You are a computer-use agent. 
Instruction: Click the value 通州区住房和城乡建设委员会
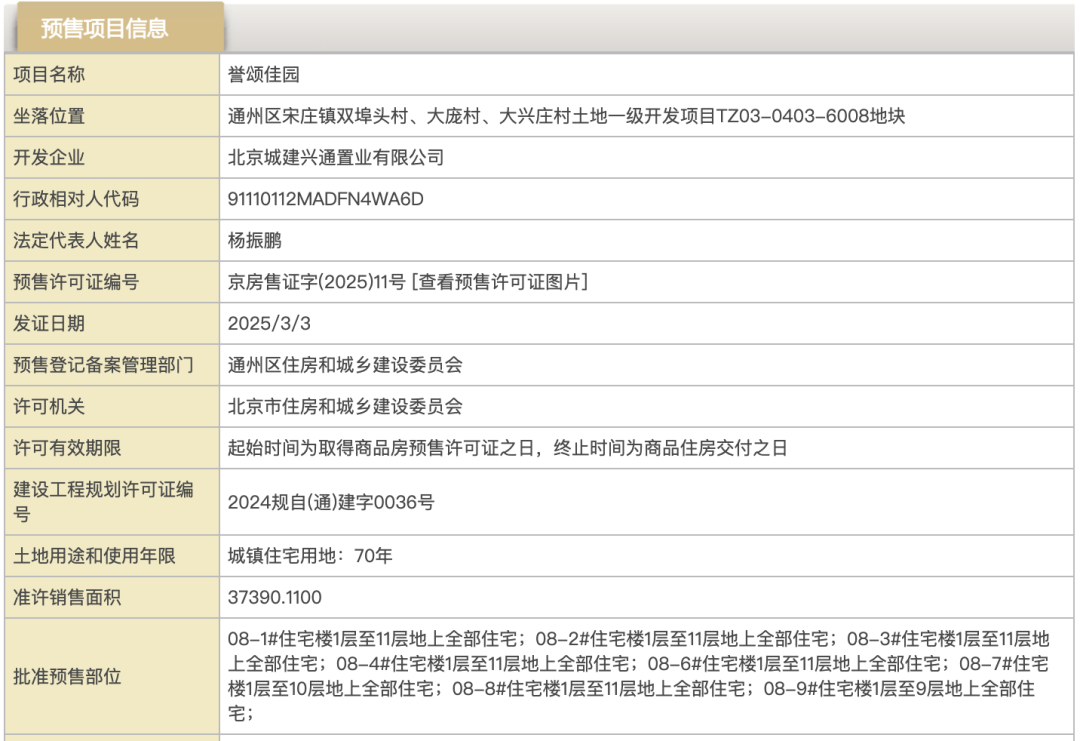[x=344, y=364]
